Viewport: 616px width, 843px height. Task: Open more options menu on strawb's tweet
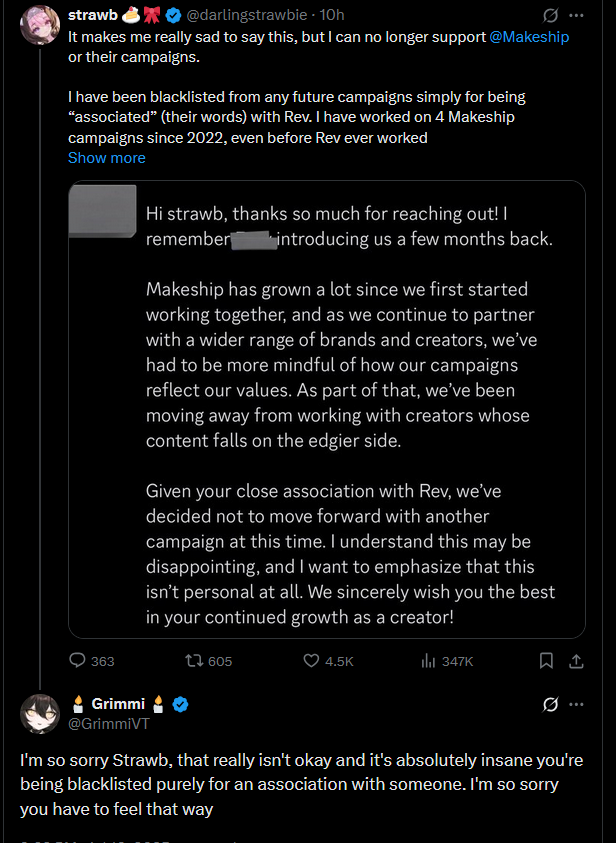[576, 17]
